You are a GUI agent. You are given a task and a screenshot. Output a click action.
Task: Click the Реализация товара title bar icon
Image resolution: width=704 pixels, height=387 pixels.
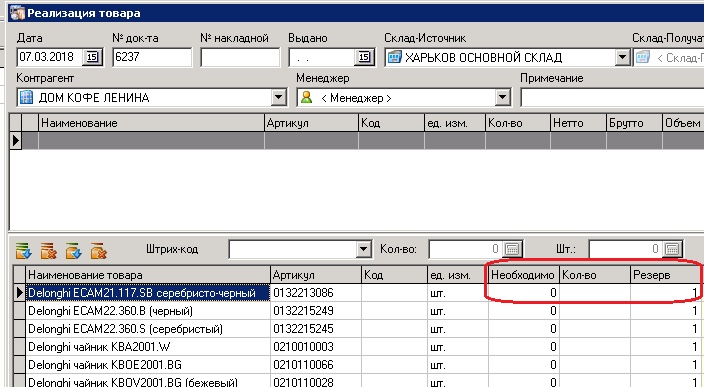click(17, 13)
